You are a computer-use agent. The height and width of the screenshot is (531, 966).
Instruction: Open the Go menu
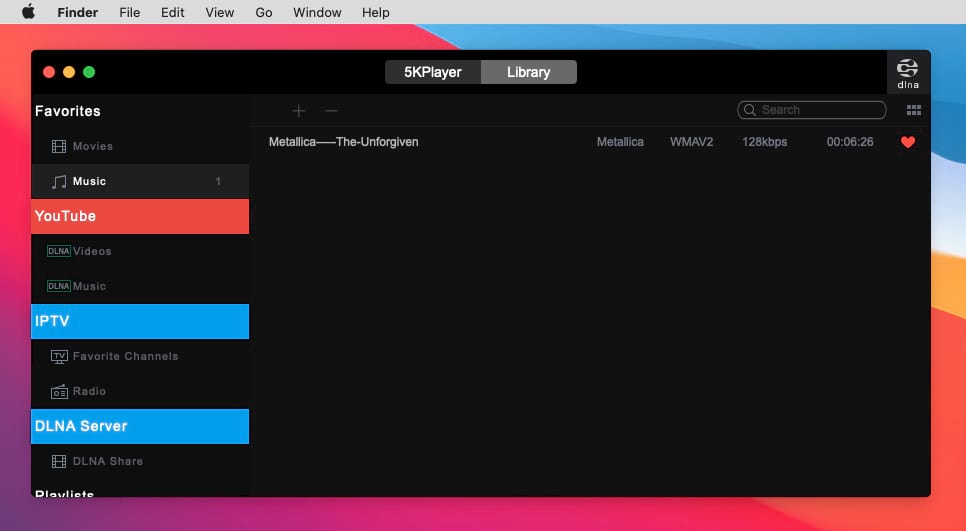pos(264,12)
